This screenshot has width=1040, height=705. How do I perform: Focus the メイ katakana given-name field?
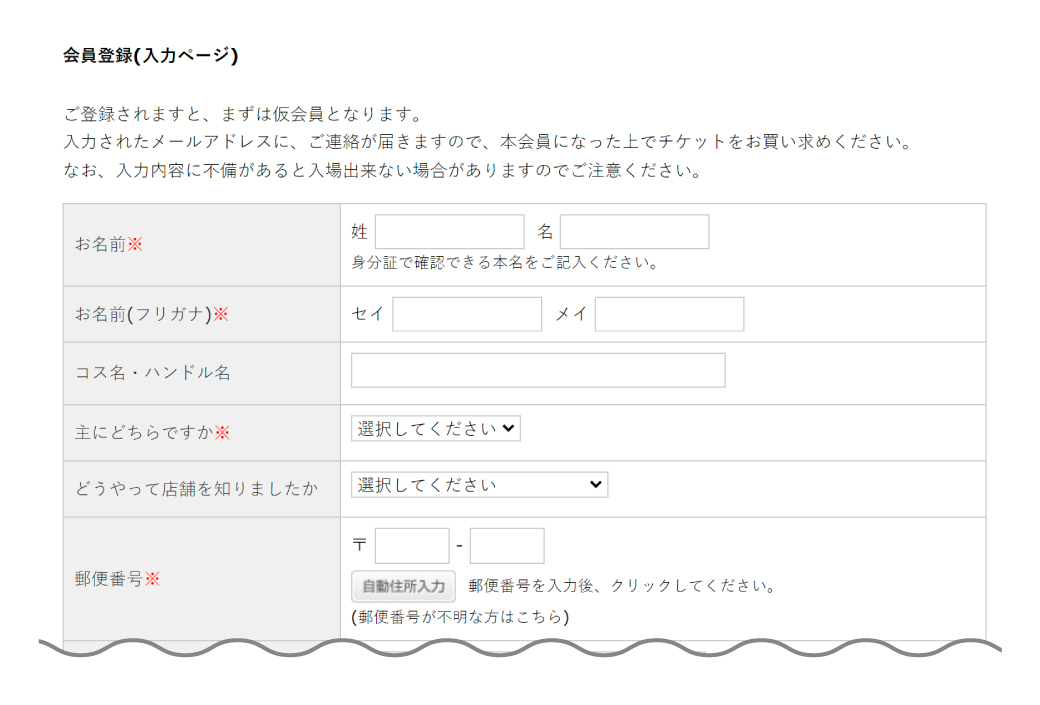point(668,314)
